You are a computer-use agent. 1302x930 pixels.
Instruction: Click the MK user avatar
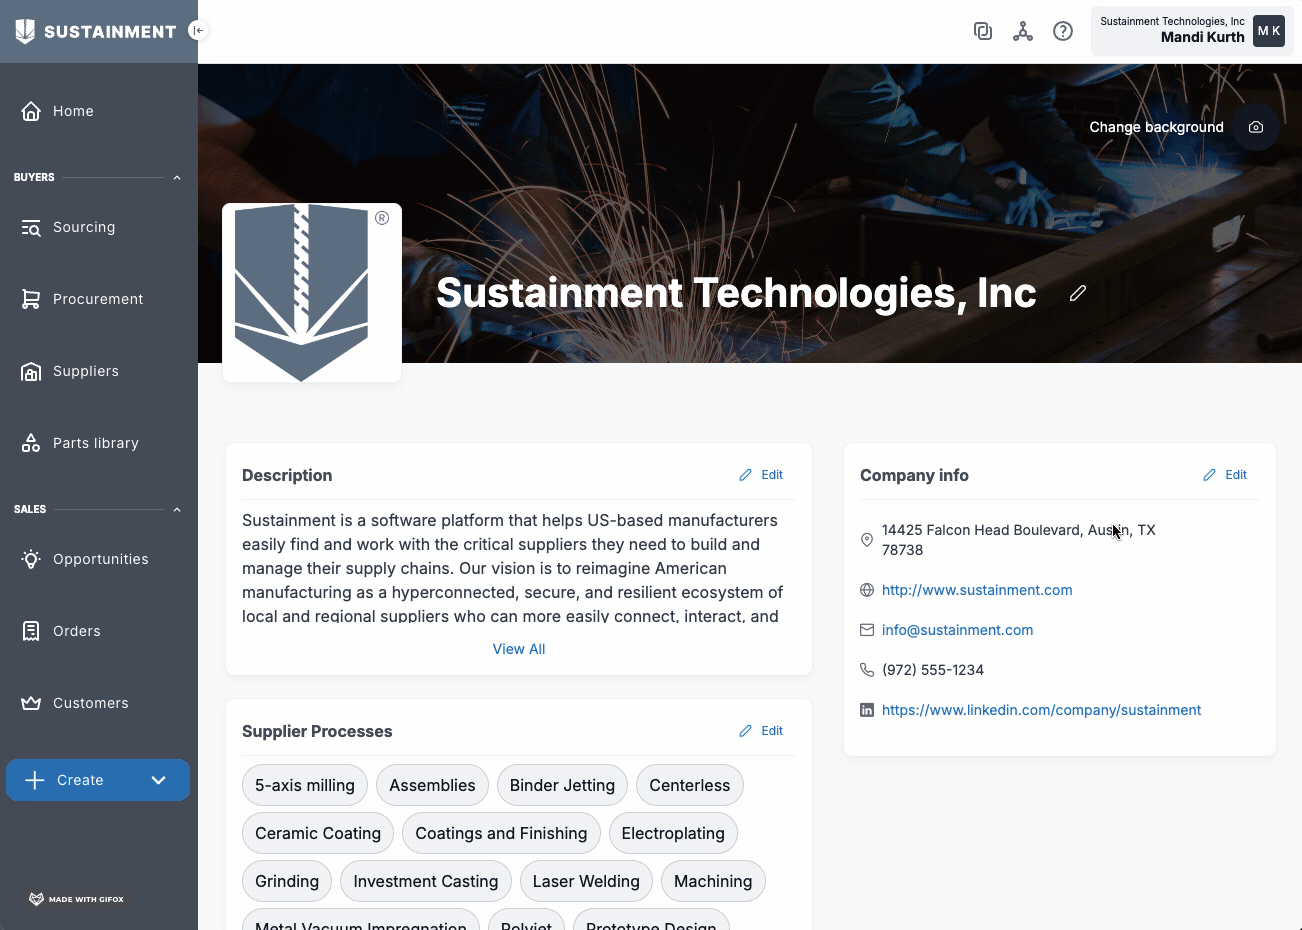coord(1268,31)
